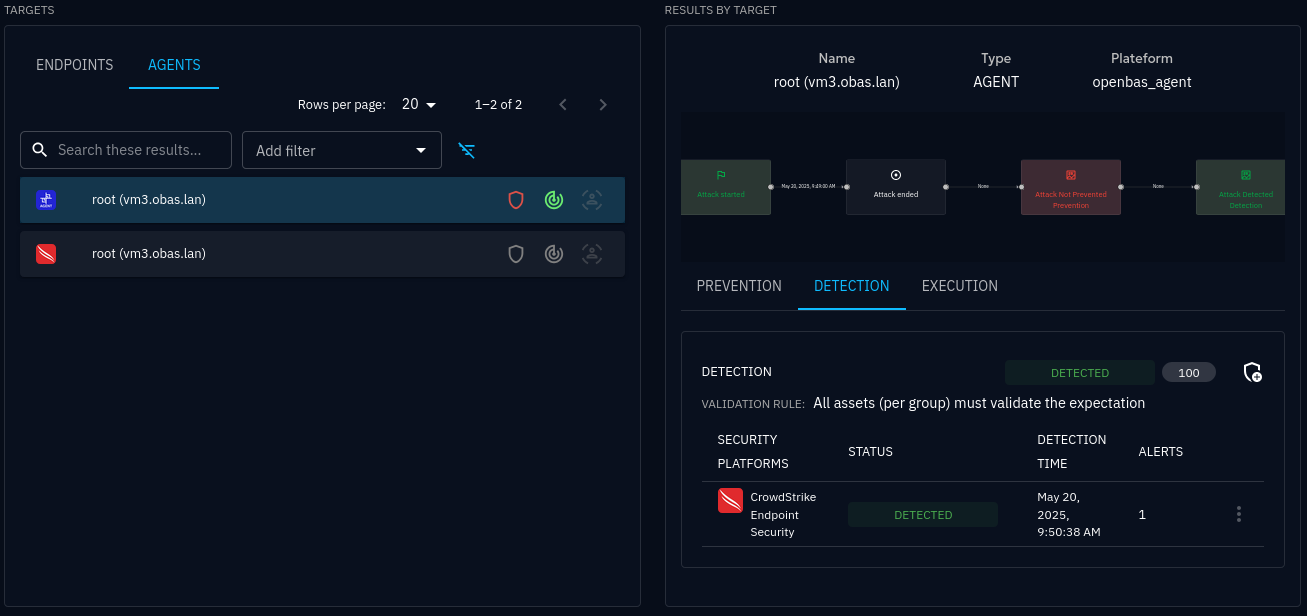
Task: Open the three-dot menu for CrowdStrike row
Action: click(x=1238, y=514)
